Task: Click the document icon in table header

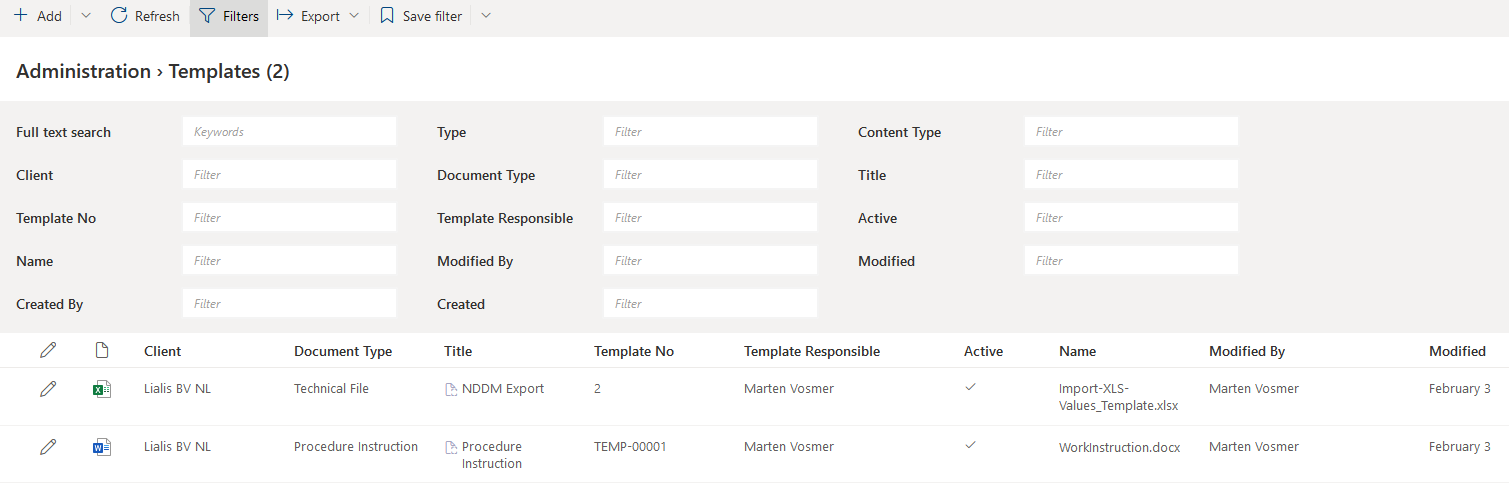Action: (x=101, y=351)
